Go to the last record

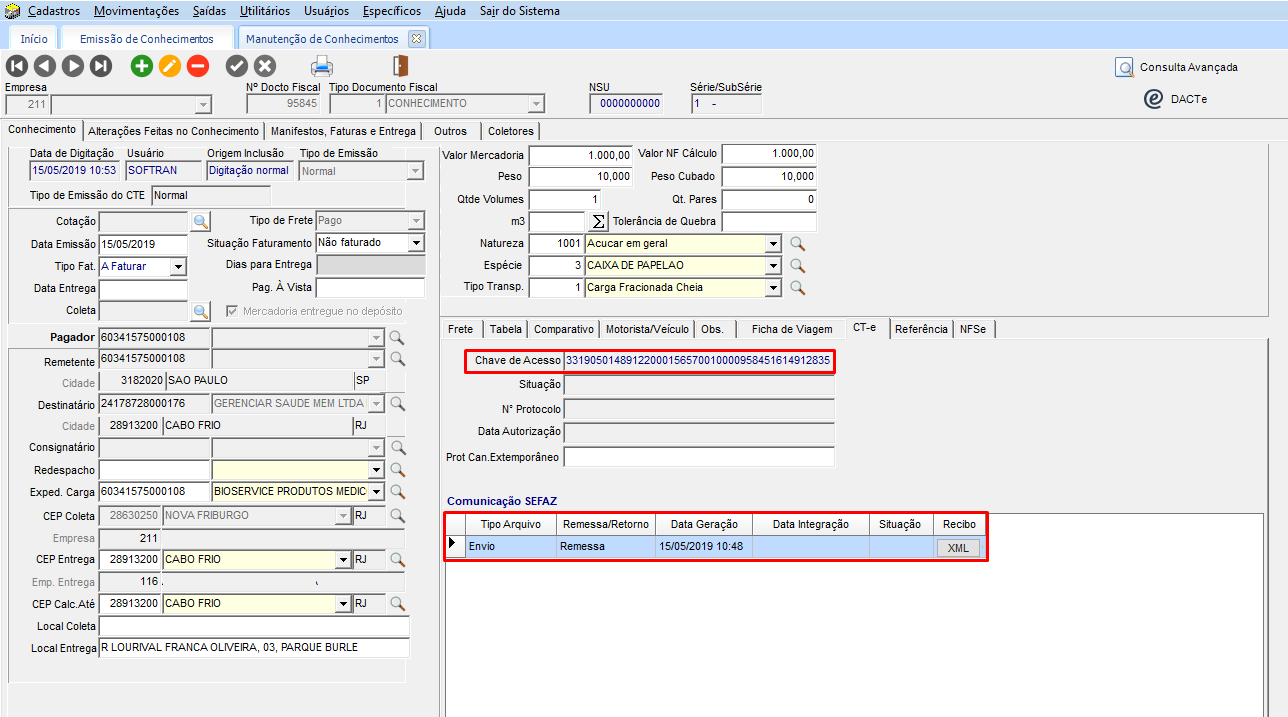[x=101, y=66]
